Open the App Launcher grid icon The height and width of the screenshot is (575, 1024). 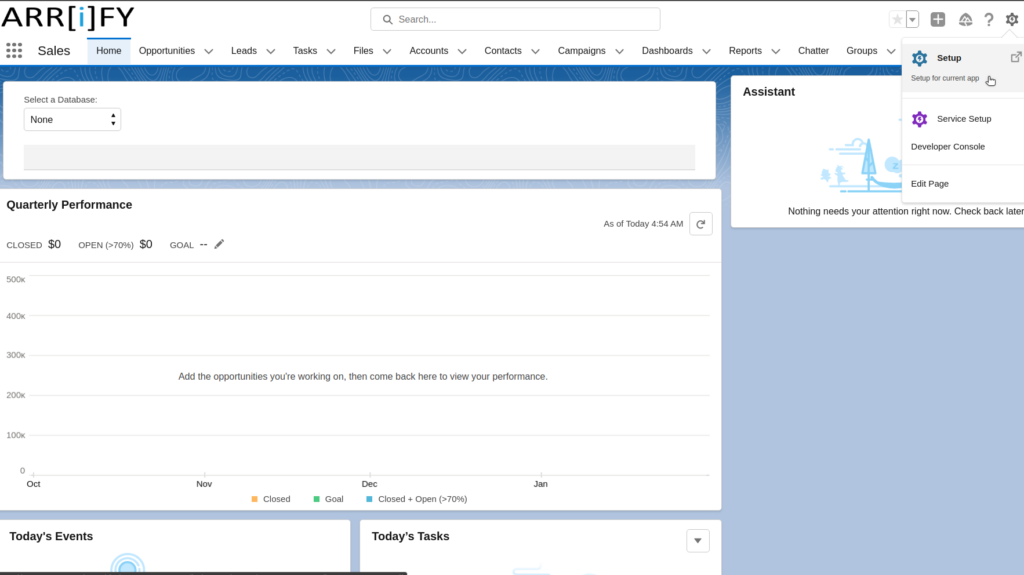[14, 50]
